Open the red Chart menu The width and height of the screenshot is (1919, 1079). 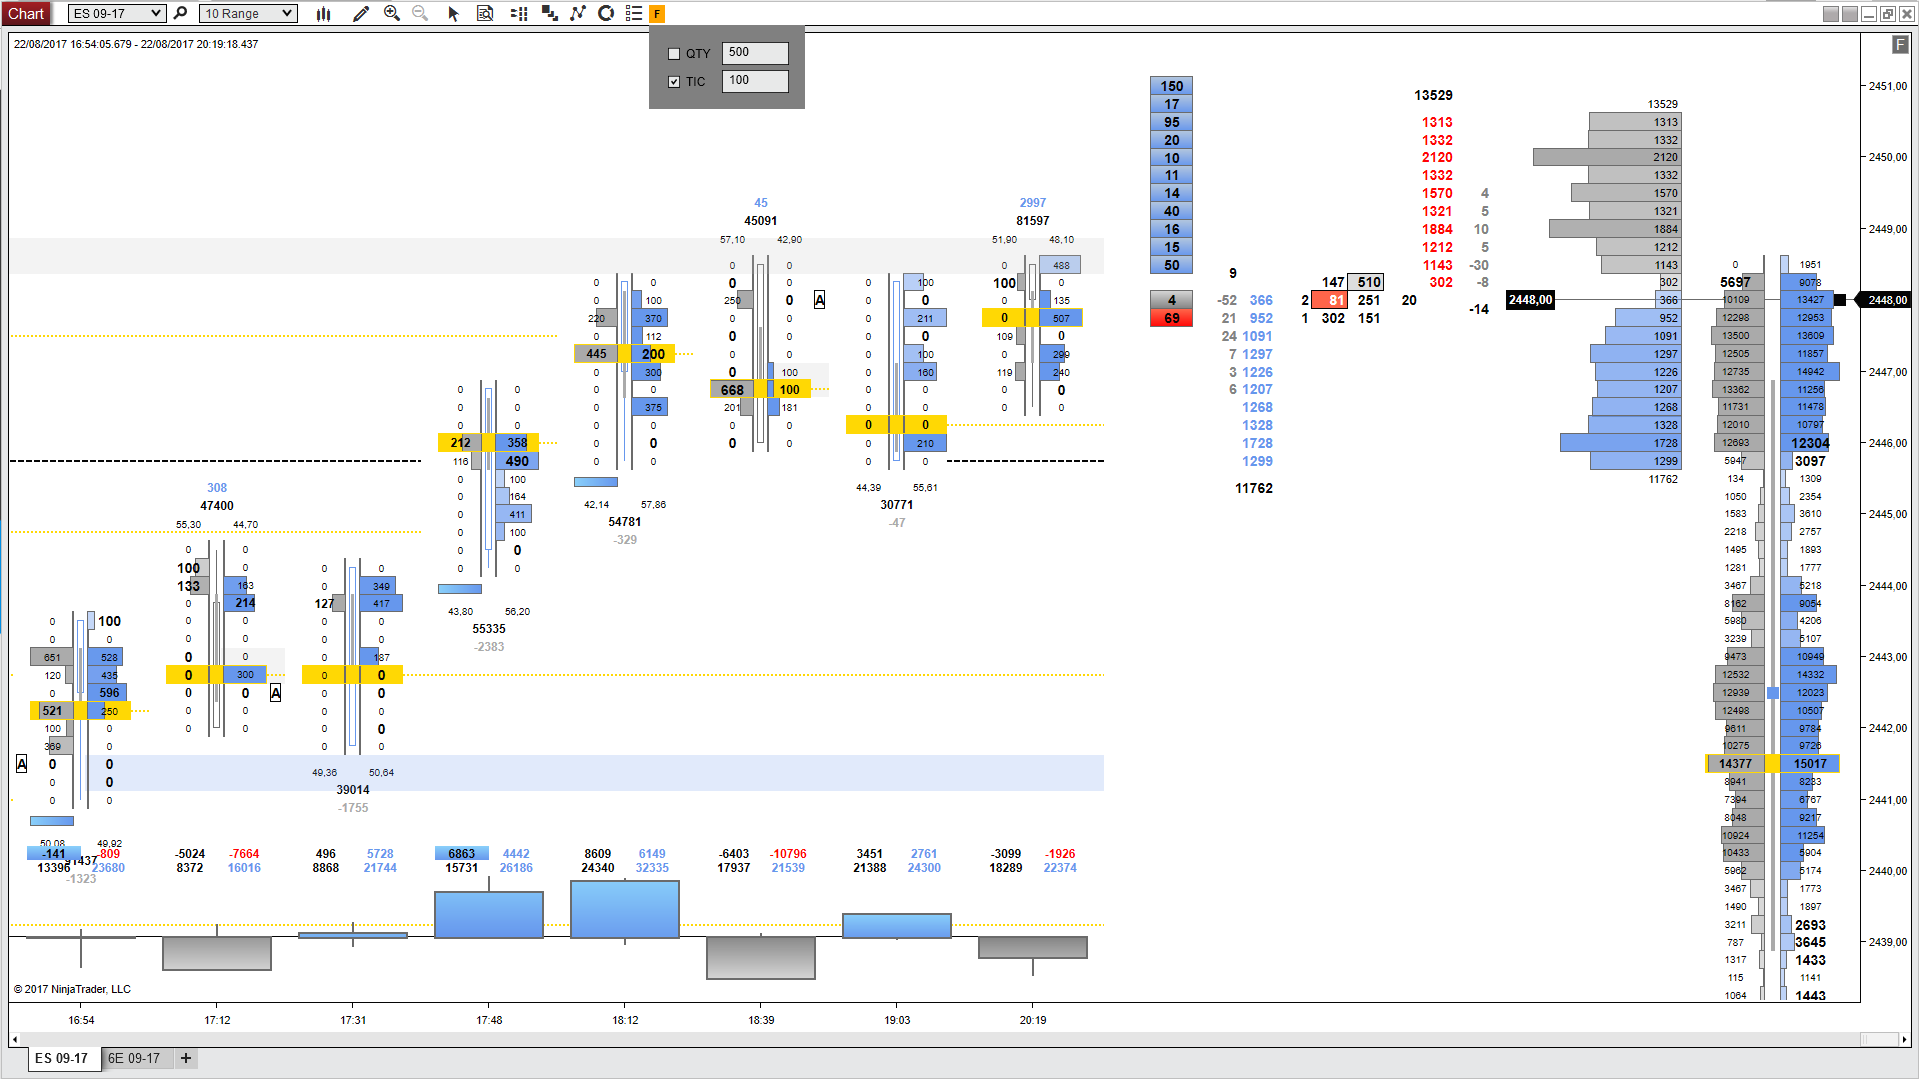pyautogui.click(x=26, y=13)
